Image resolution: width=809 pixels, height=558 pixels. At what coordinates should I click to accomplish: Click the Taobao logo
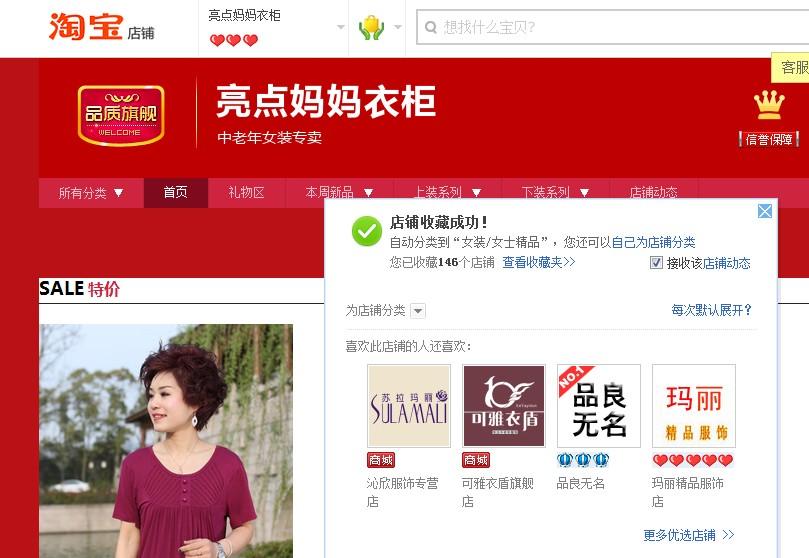click(87, 26)
